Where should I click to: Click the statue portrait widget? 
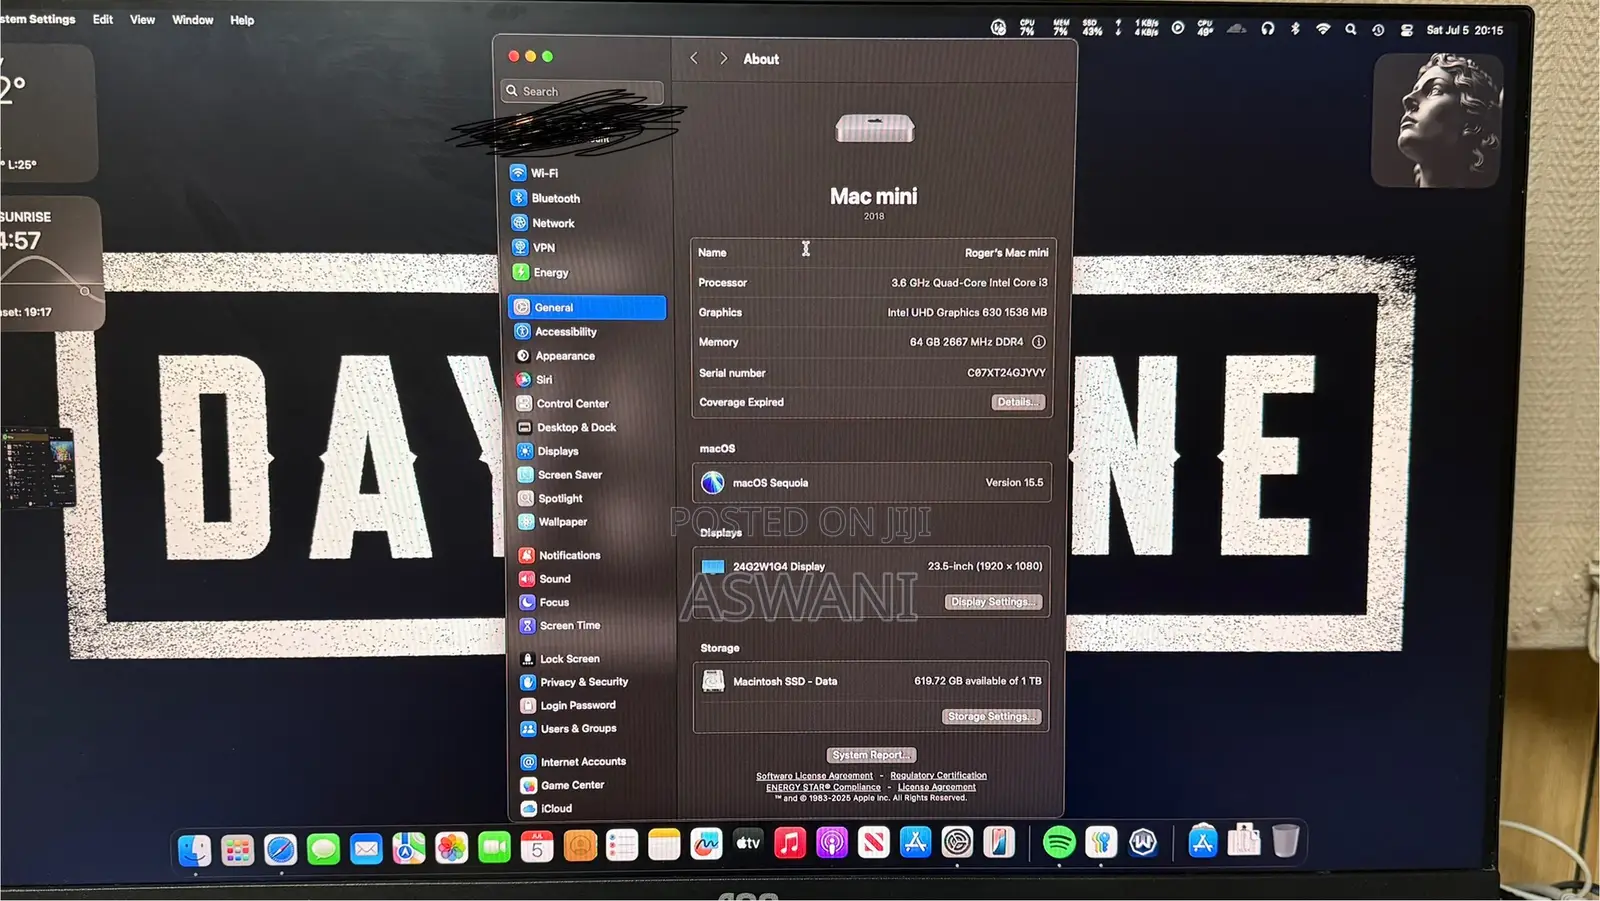tap(1437, 120)
